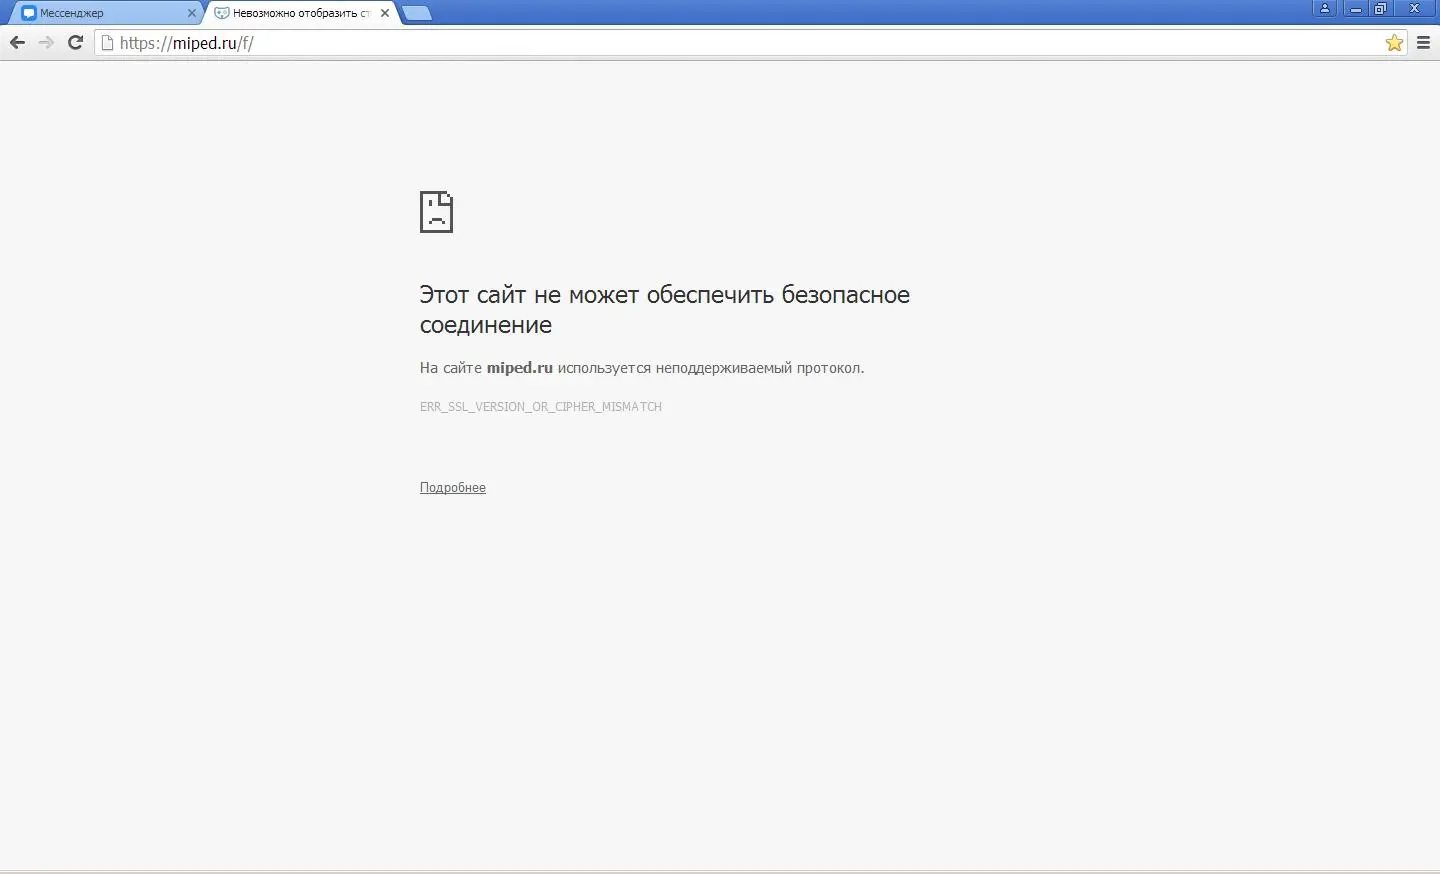
Task: Click the page info icon beside the URL
Action: pos(107,43)
